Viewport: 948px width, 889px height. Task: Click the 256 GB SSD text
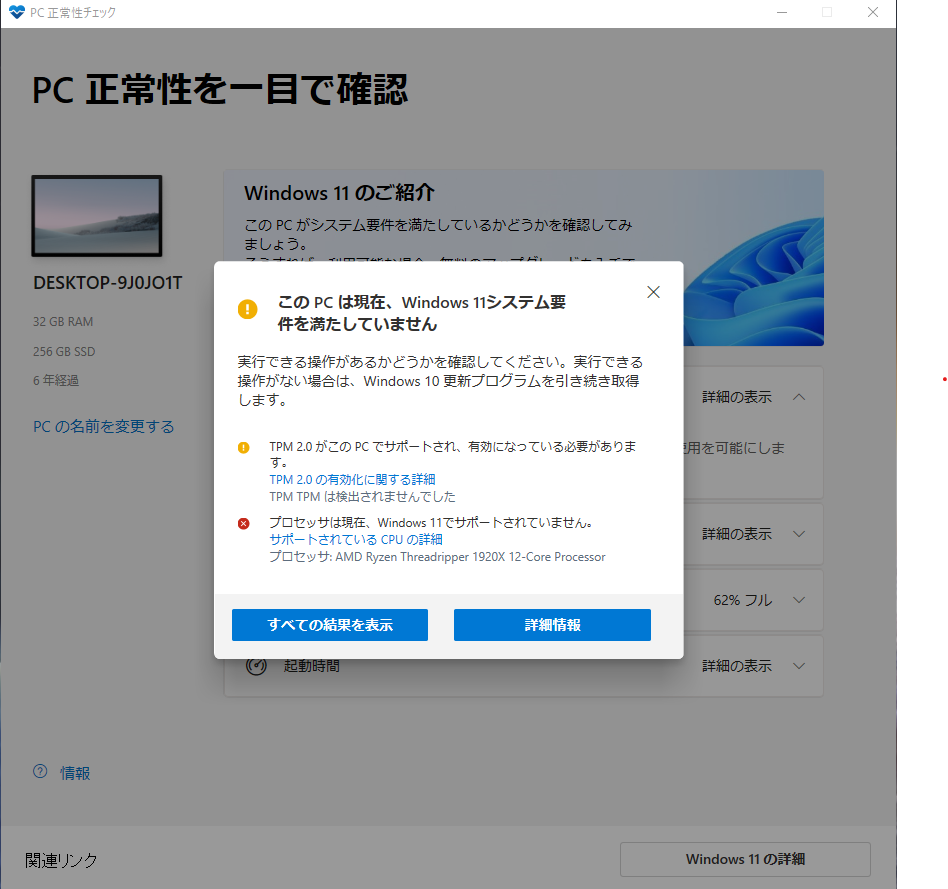pyautogui.click(x=64, y=351)
